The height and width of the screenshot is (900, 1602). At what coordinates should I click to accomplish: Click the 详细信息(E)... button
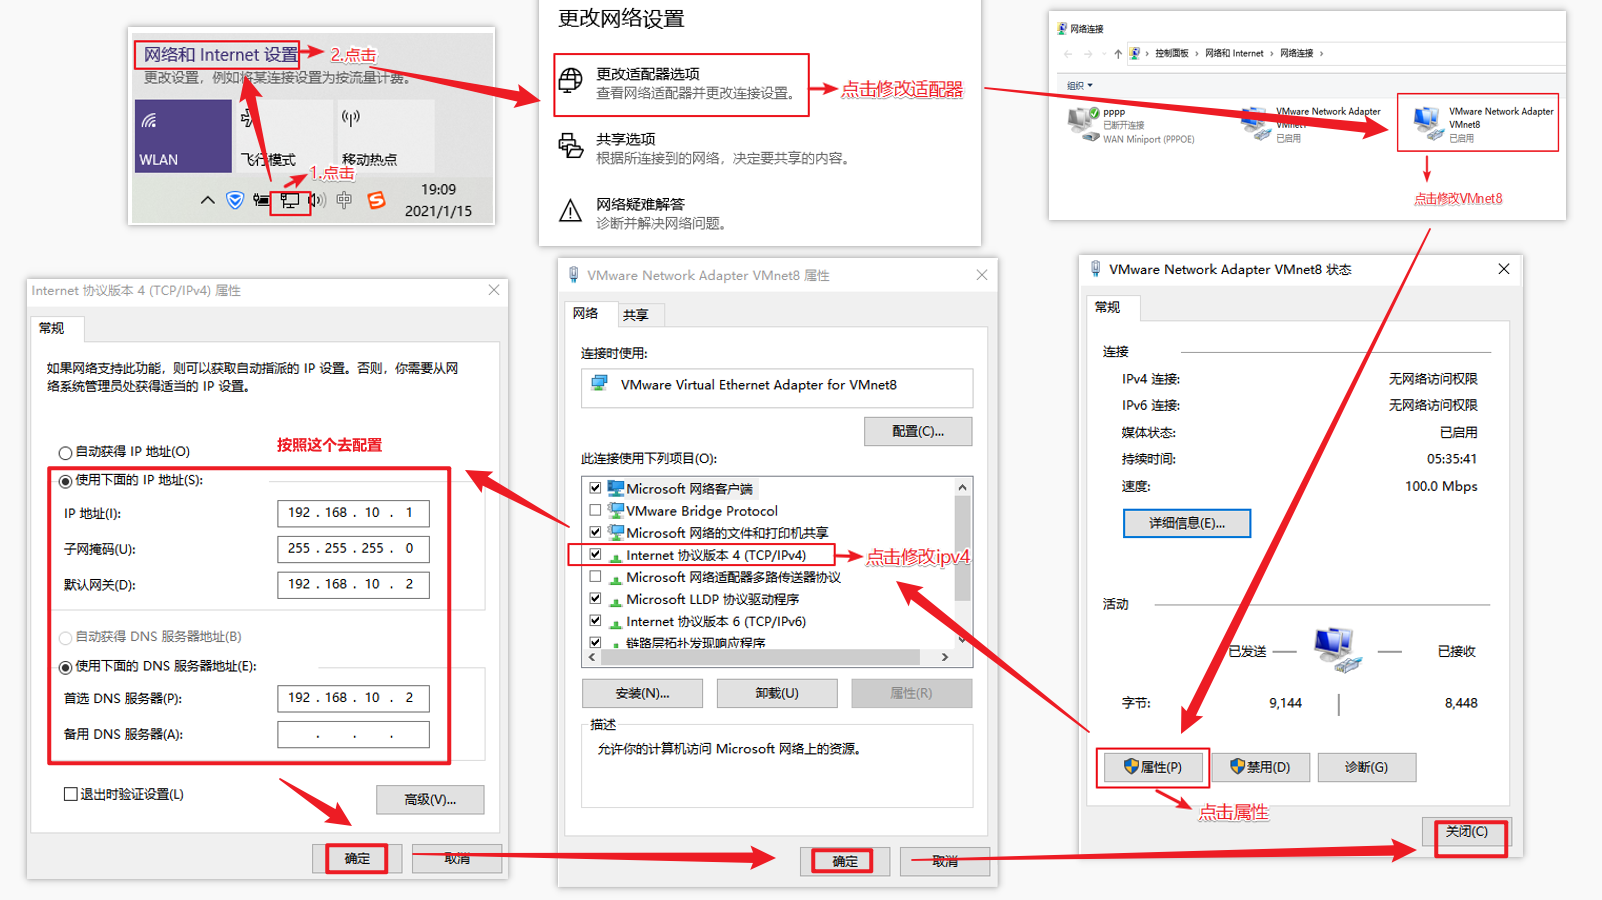click(x=1187, y=523)
